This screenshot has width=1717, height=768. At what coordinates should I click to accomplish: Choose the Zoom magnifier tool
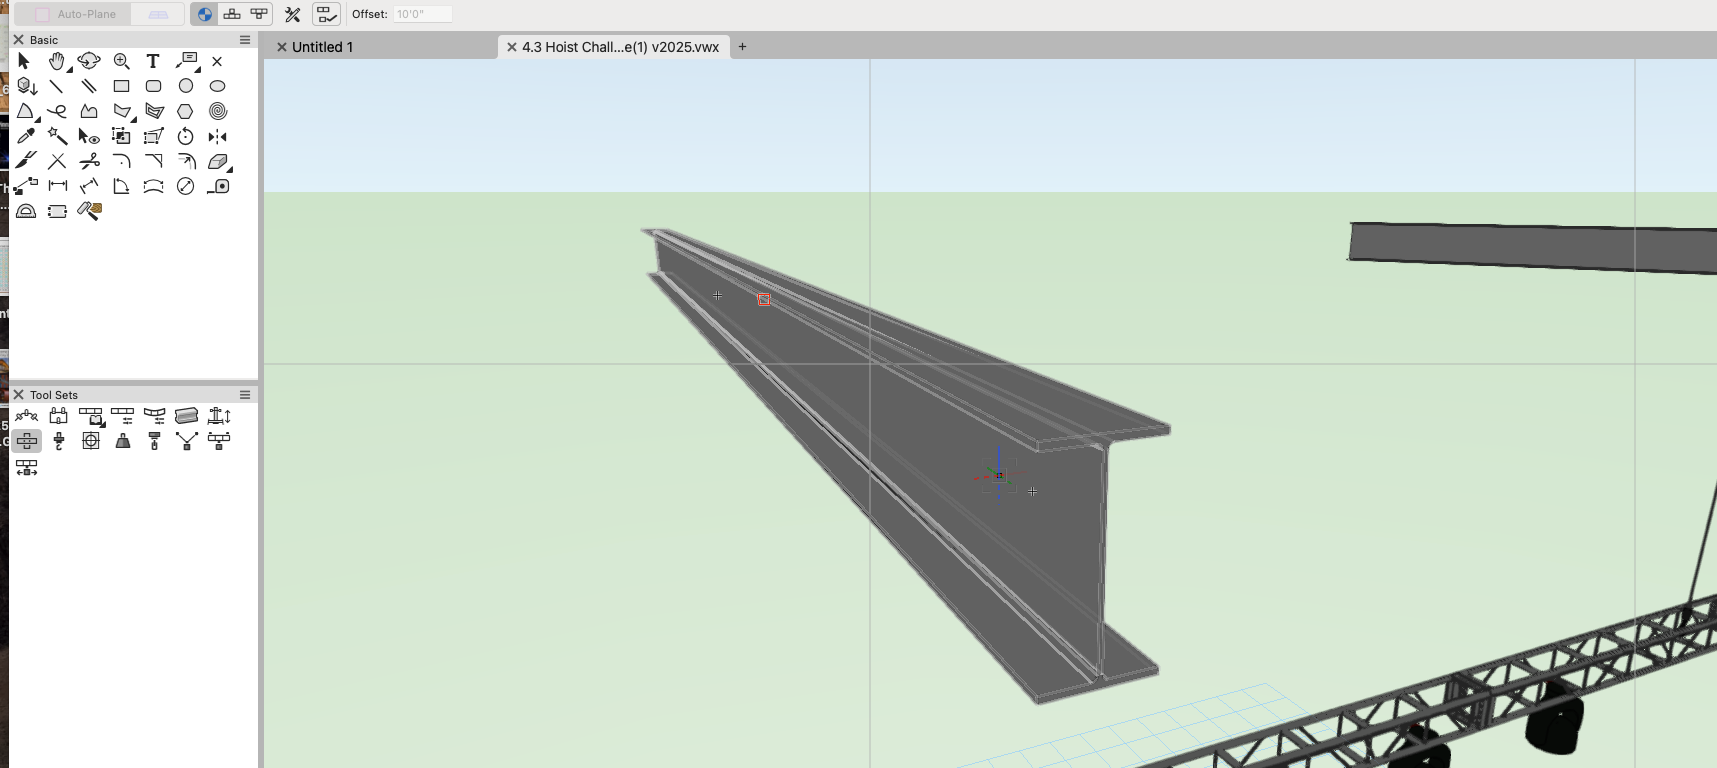click(121, 61)
